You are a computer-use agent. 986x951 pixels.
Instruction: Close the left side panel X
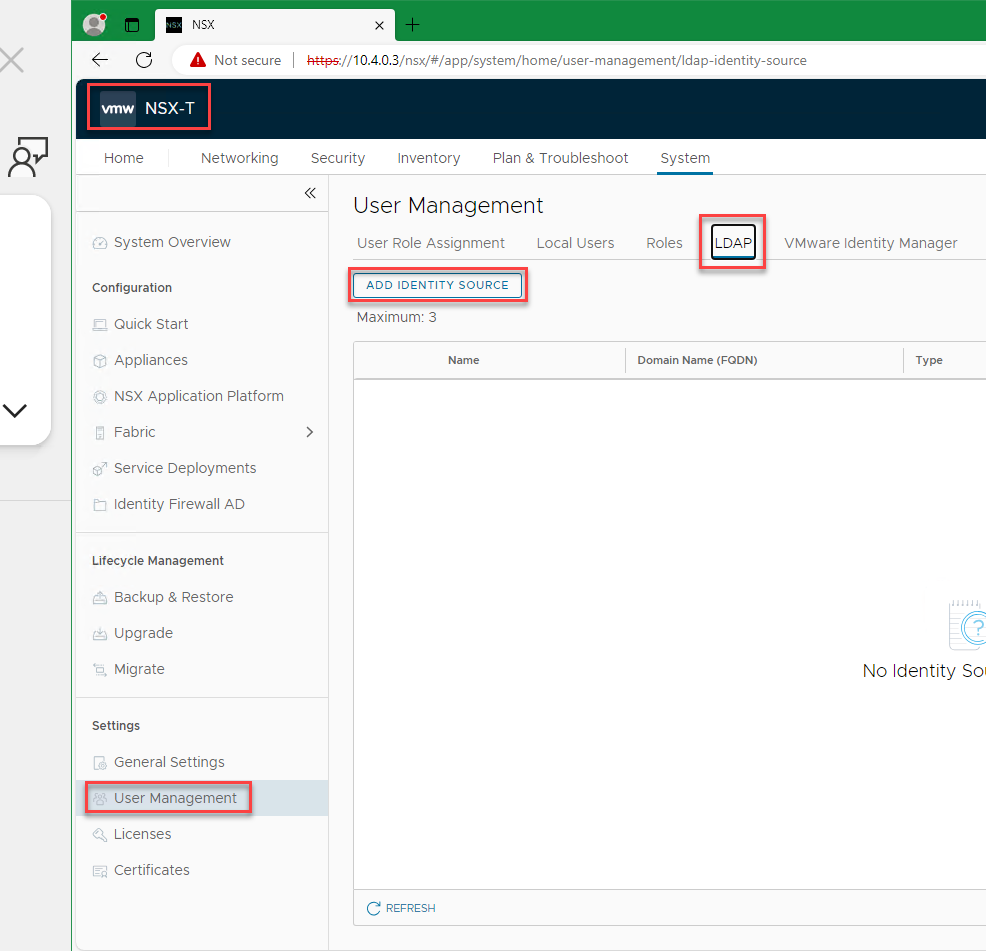[12, 60]
